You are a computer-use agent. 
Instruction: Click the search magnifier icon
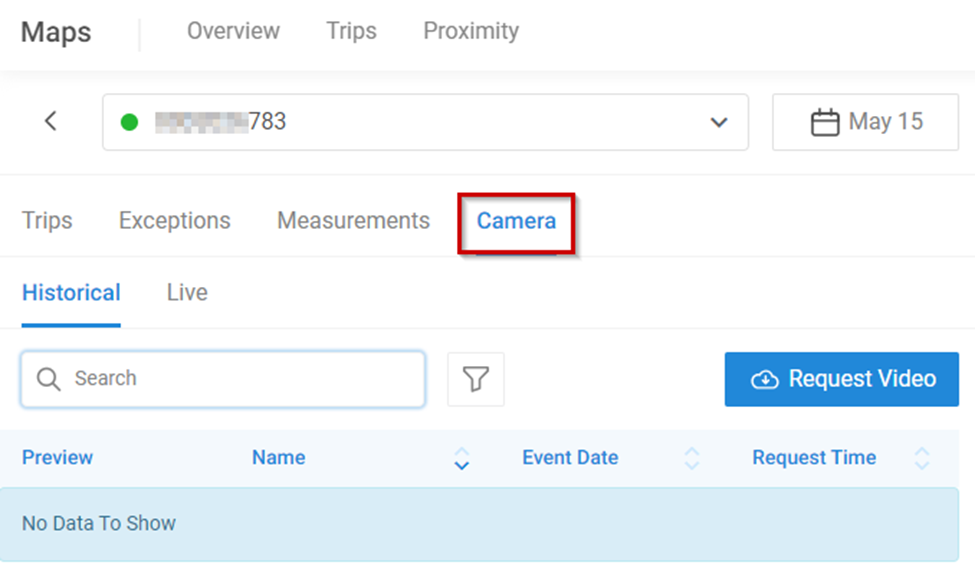[48, 379]
